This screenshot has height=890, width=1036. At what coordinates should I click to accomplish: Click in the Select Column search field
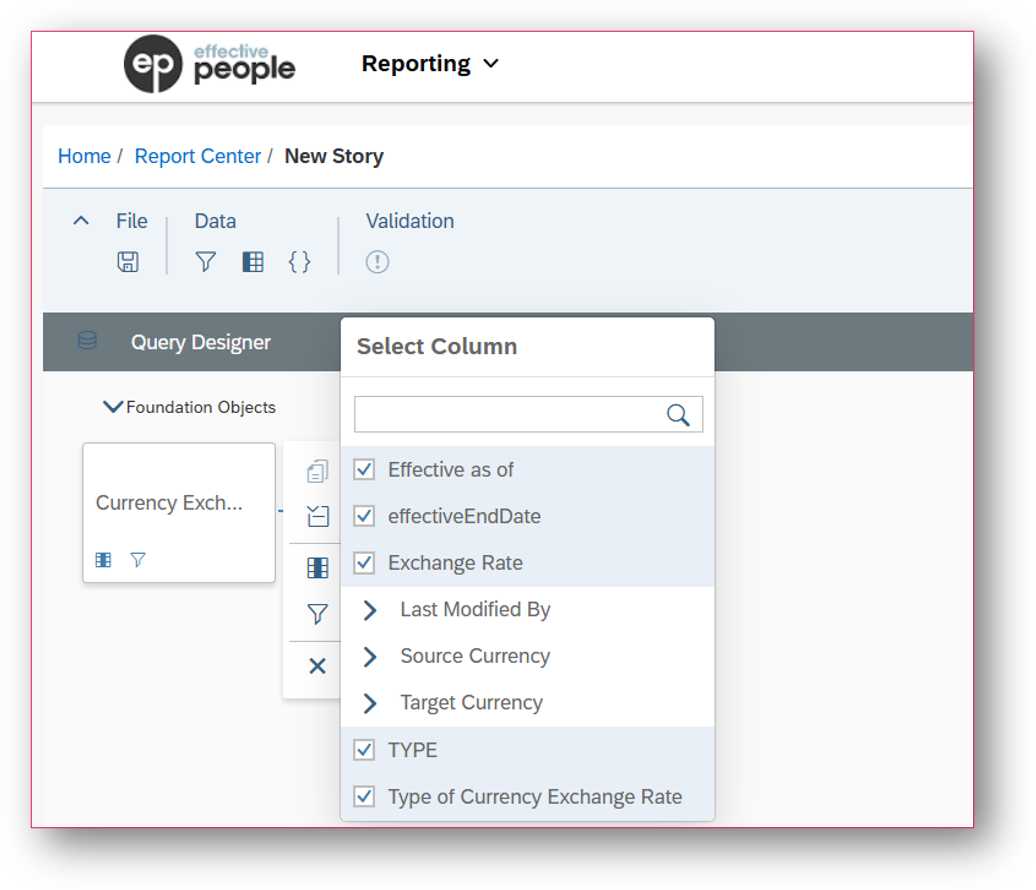point(529,414)
